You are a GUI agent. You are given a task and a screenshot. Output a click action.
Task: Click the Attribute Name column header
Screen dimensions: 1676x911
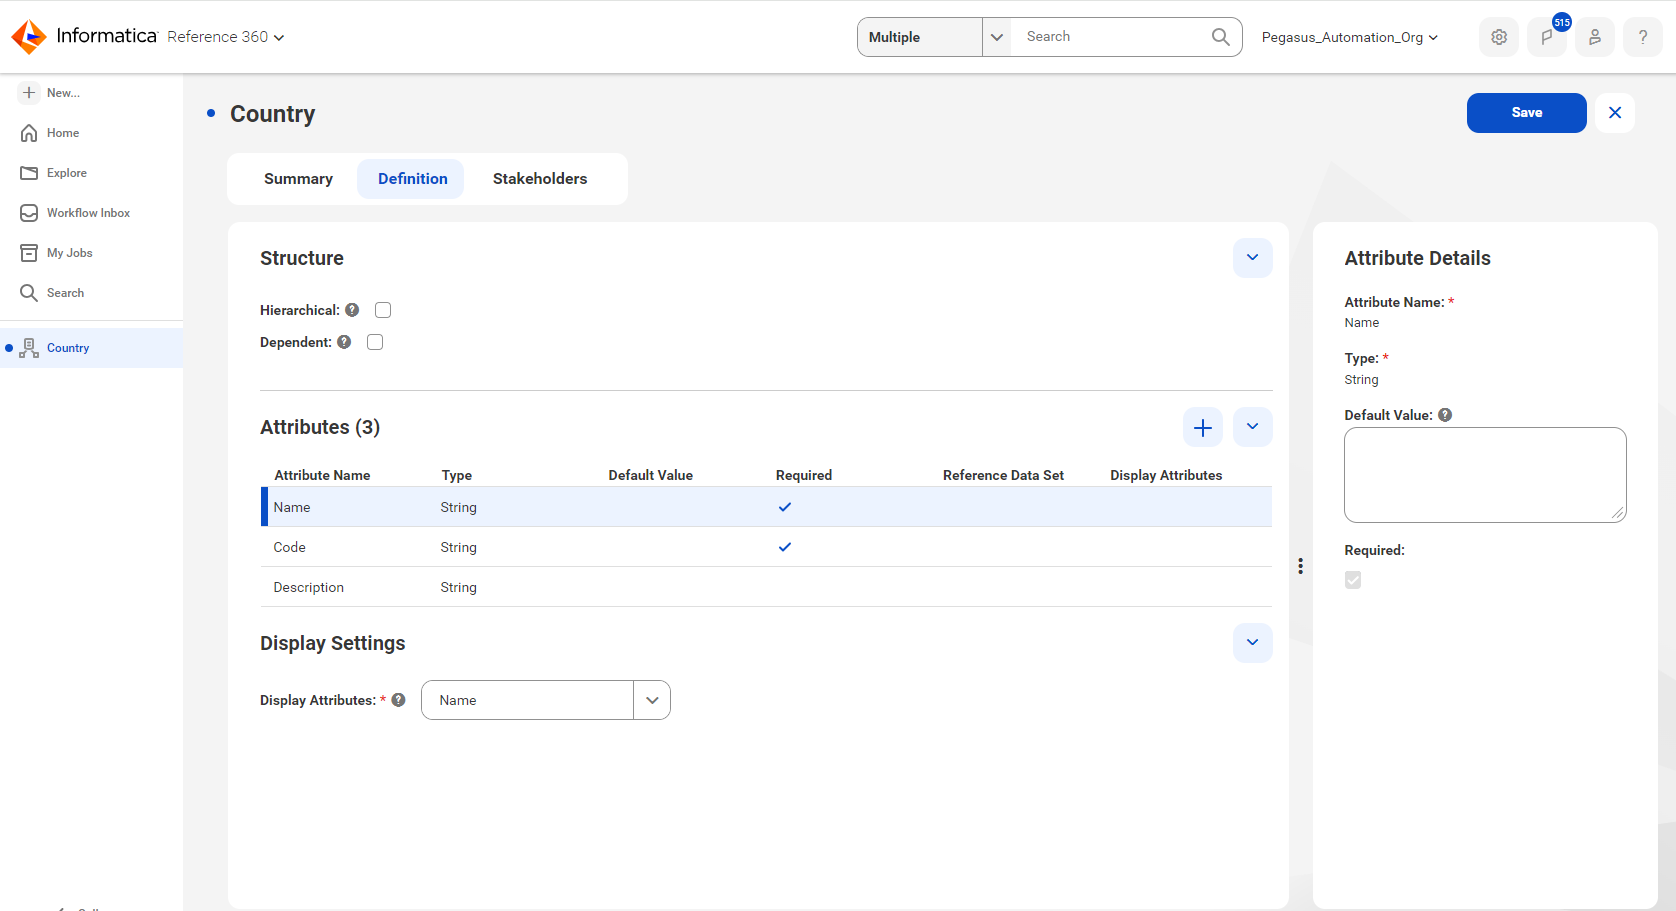(322, 475)
